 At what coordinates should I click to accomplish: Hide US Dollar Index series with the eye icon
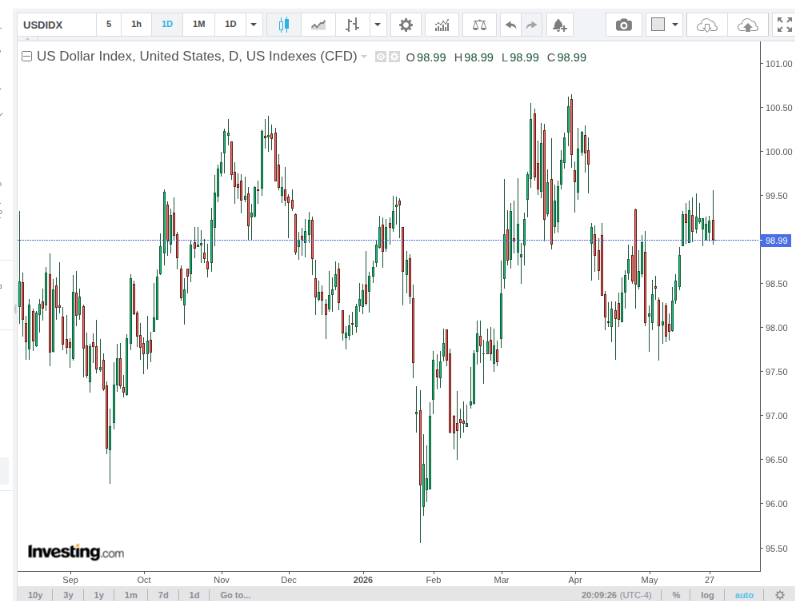(x=380, y=57)
